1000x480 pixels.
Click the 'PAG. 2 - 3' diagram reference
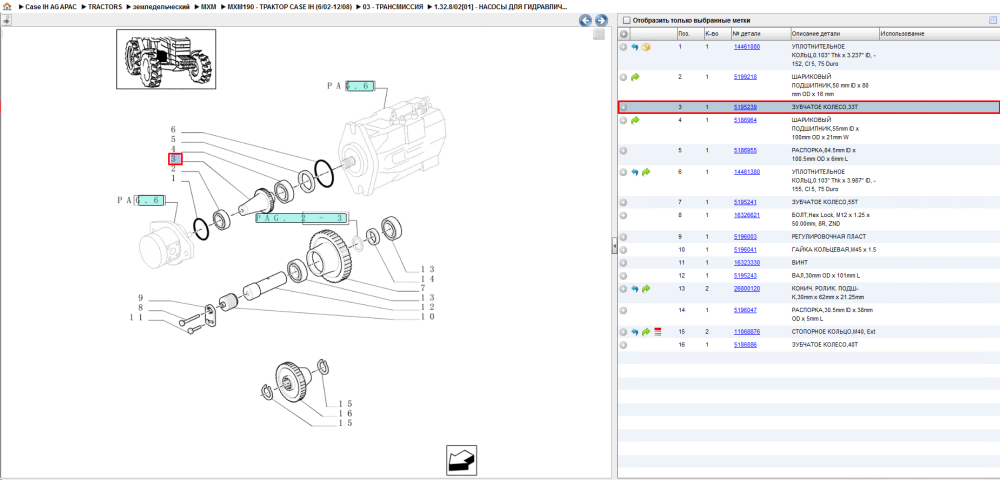302,218
